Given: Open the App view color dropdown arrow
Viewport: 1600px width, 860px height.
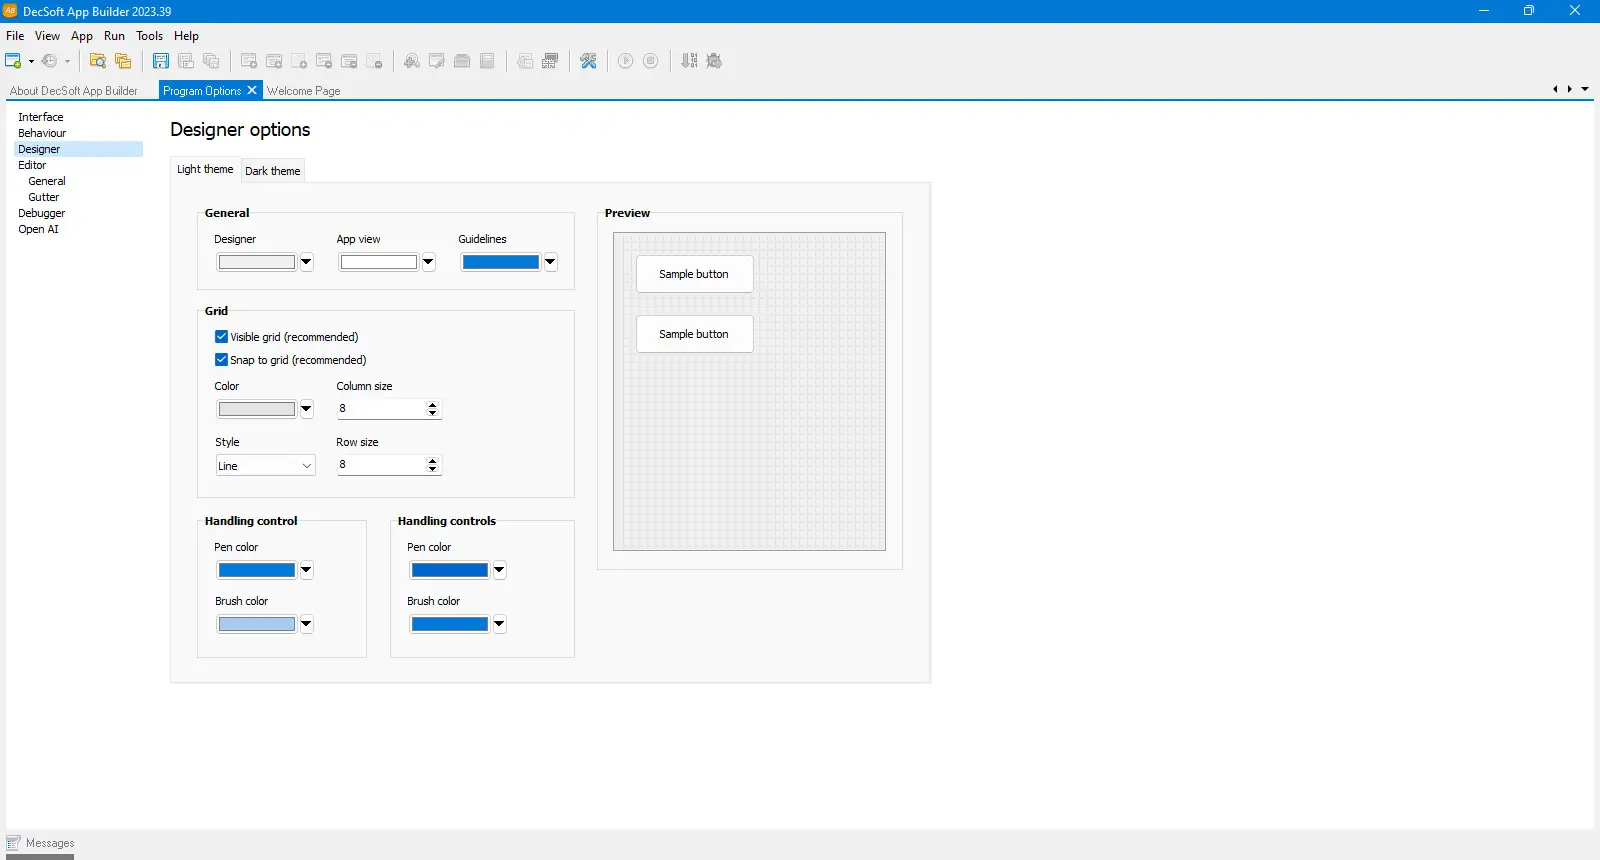Looking at the screenshot, I should pos(429,262).
